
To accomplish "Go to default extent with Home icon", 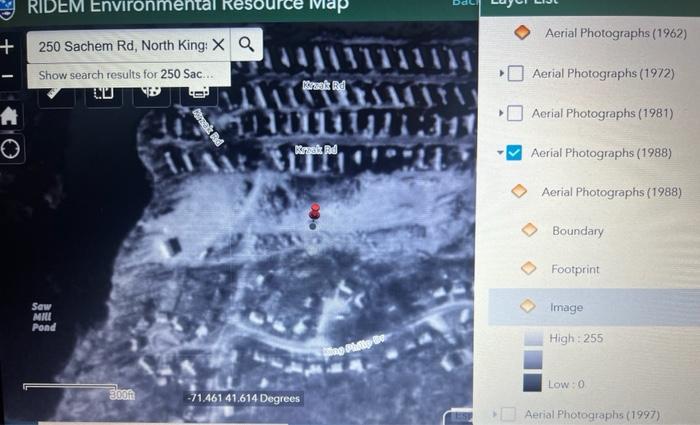I will [x=9, y=116].
